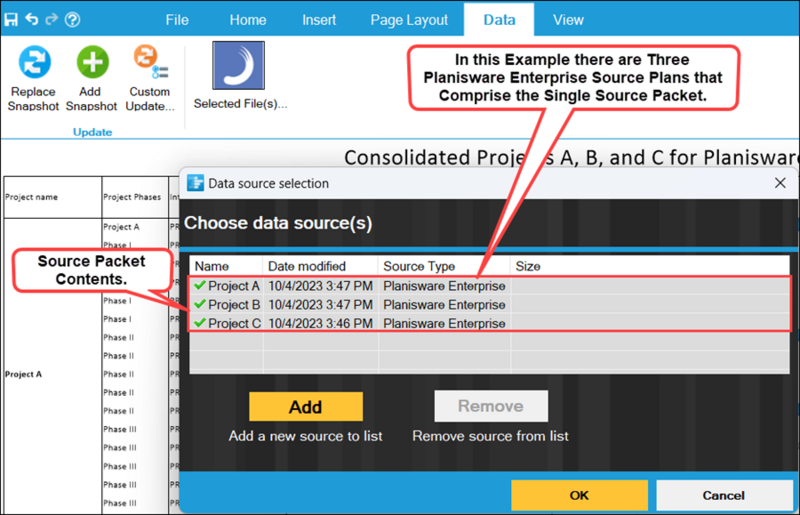The image size is (800, 515).
Task: Switch to the View tab
Action: coord(568,20)
